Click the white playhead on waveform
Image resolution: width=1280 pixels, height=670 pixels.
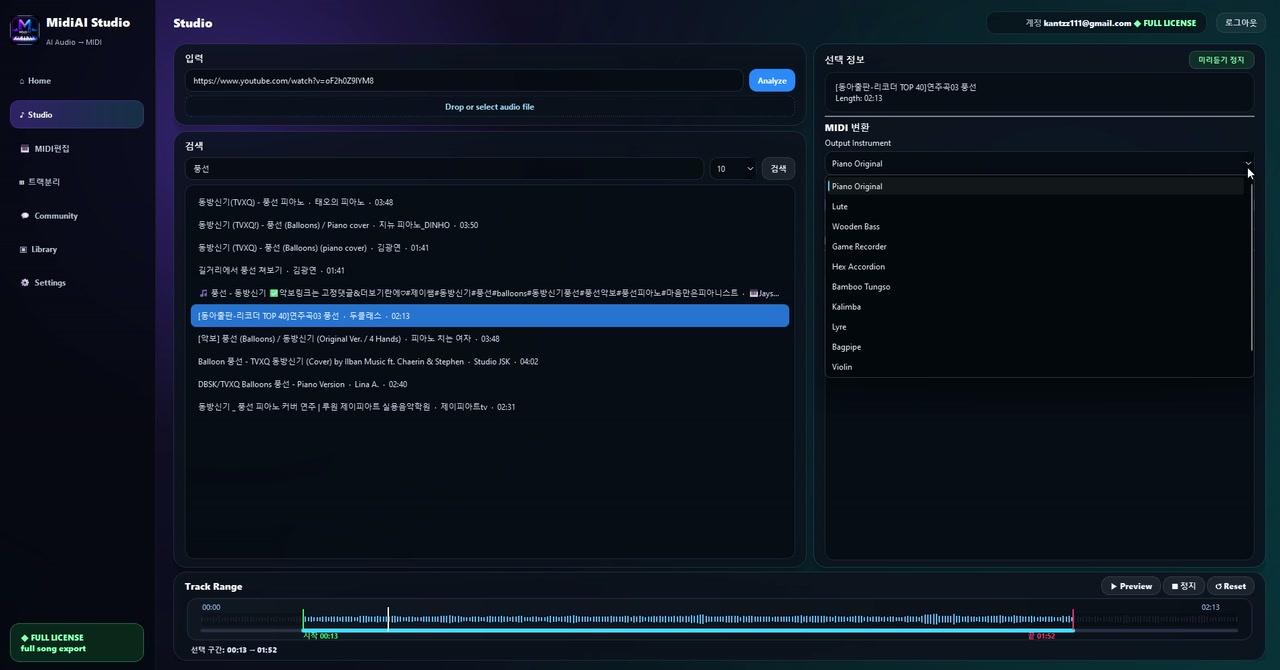click(x=388, y=619)
